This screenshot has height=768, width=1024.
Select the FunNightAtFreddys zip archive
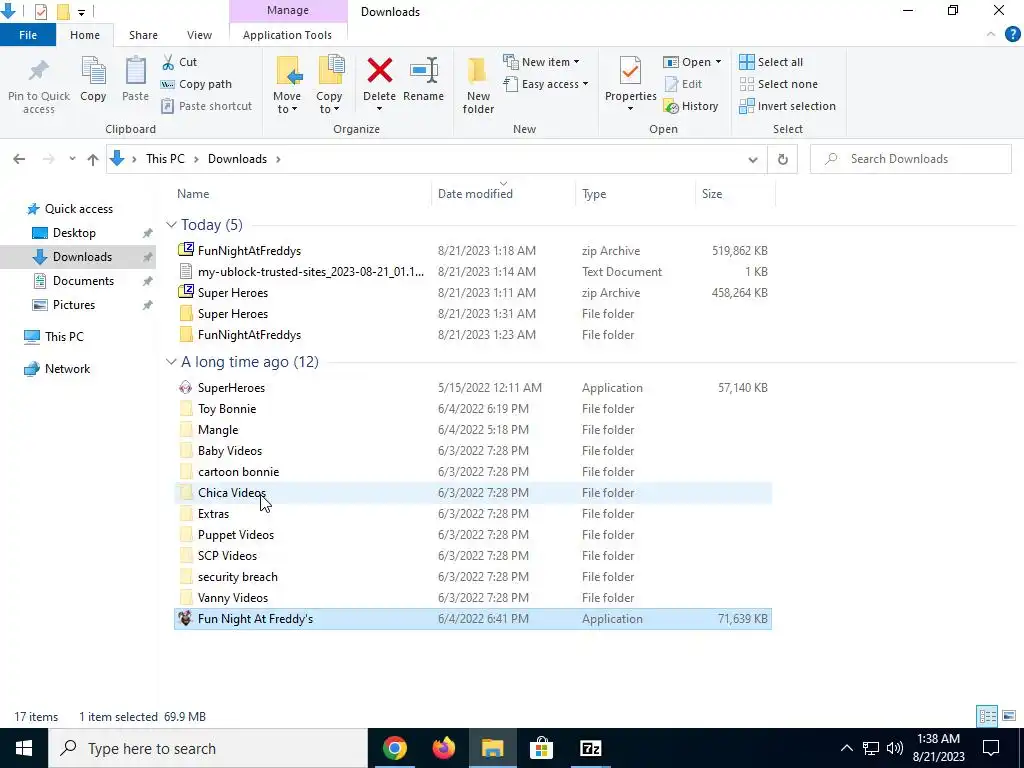point(473,251)
